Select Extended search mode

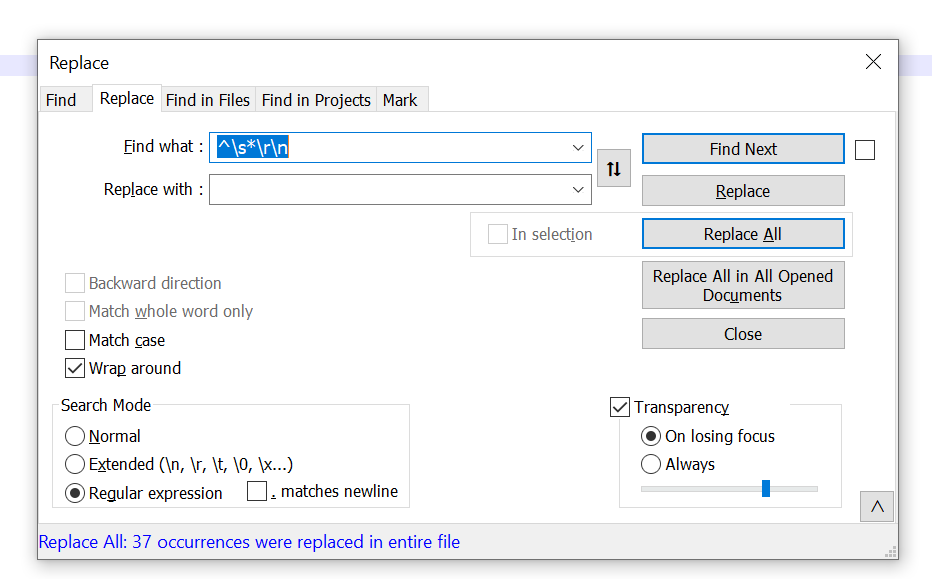pos(75,464)
